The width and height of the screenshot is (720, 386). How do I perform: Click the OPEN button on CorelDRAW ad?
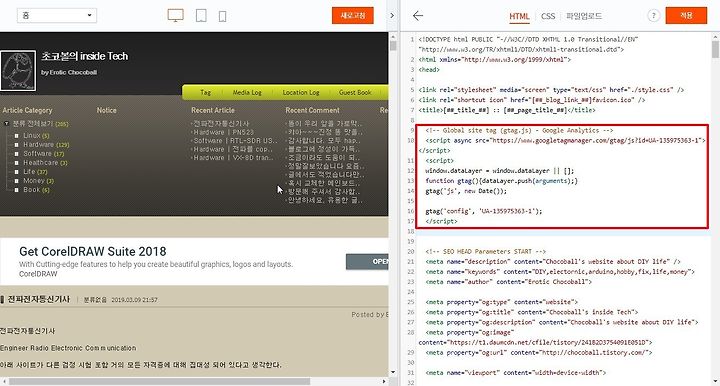367,262
